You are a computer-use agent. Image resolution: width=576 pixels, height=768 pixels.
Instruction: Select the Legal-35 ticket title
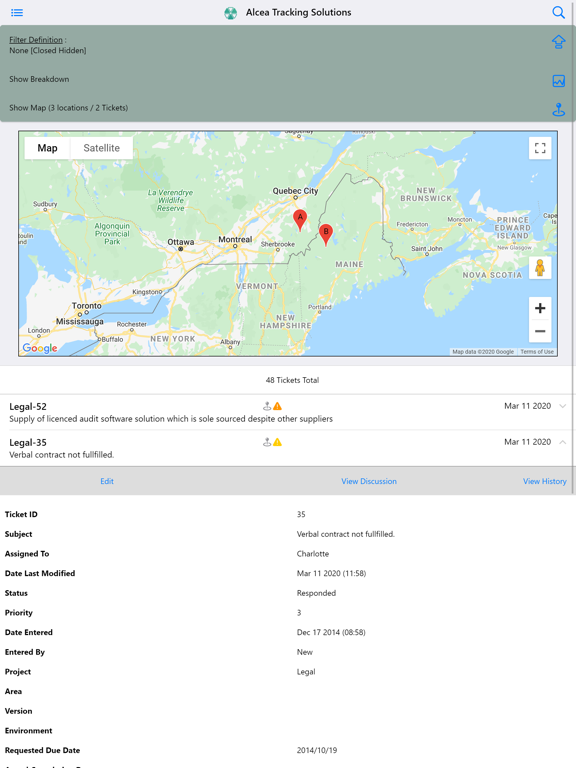tap(28, 443)
